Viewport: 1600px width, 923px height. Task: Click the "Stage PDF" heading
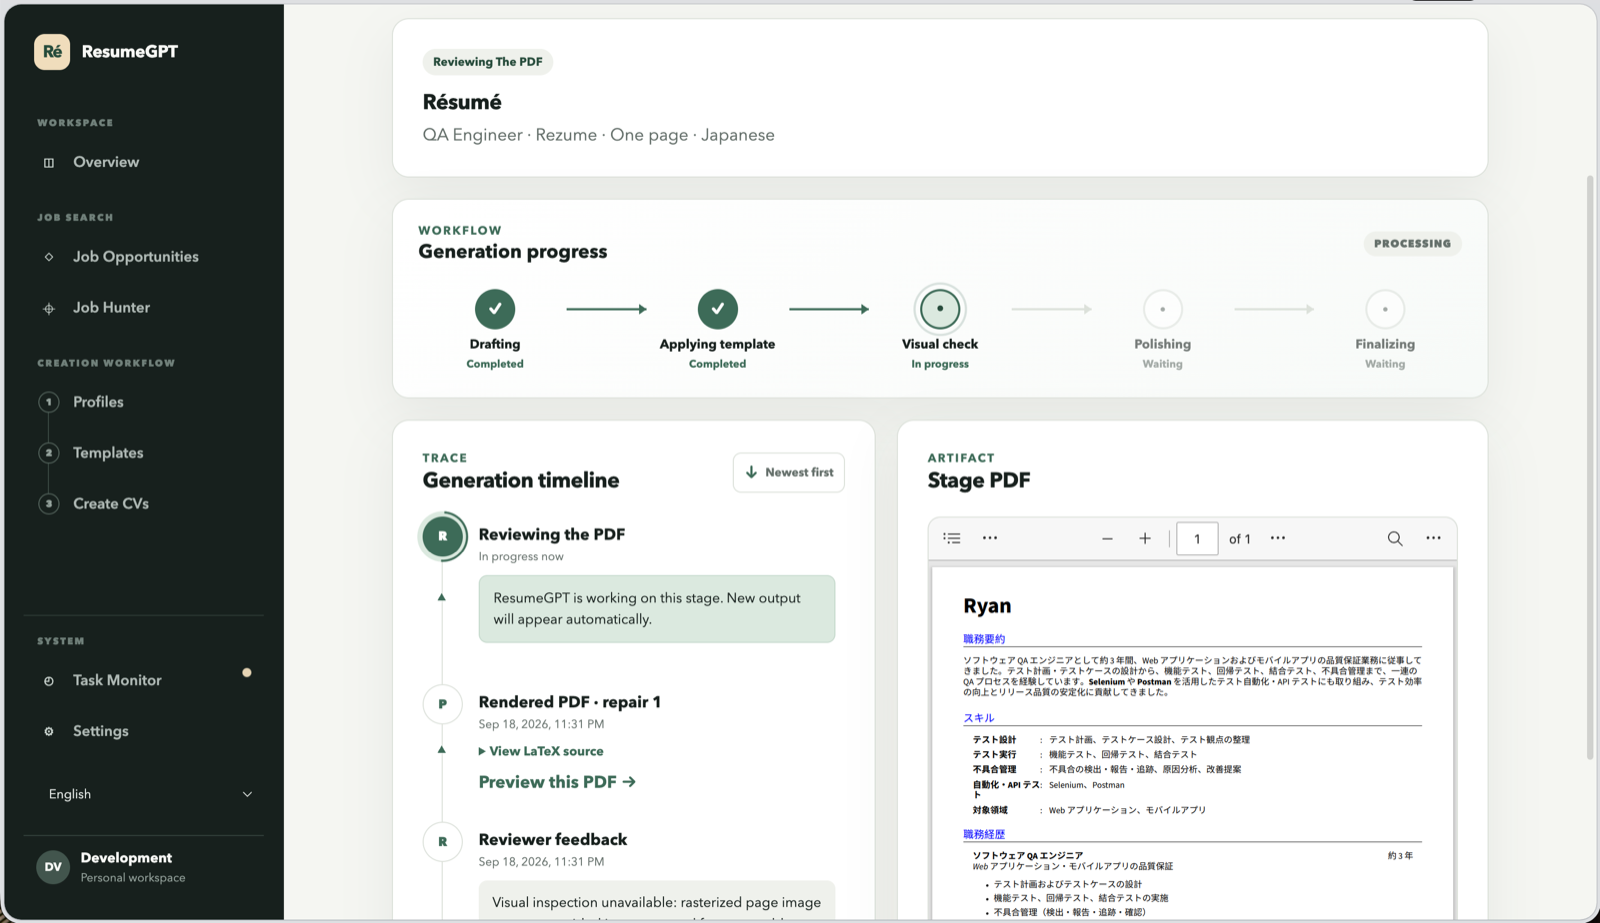[979, 480]
